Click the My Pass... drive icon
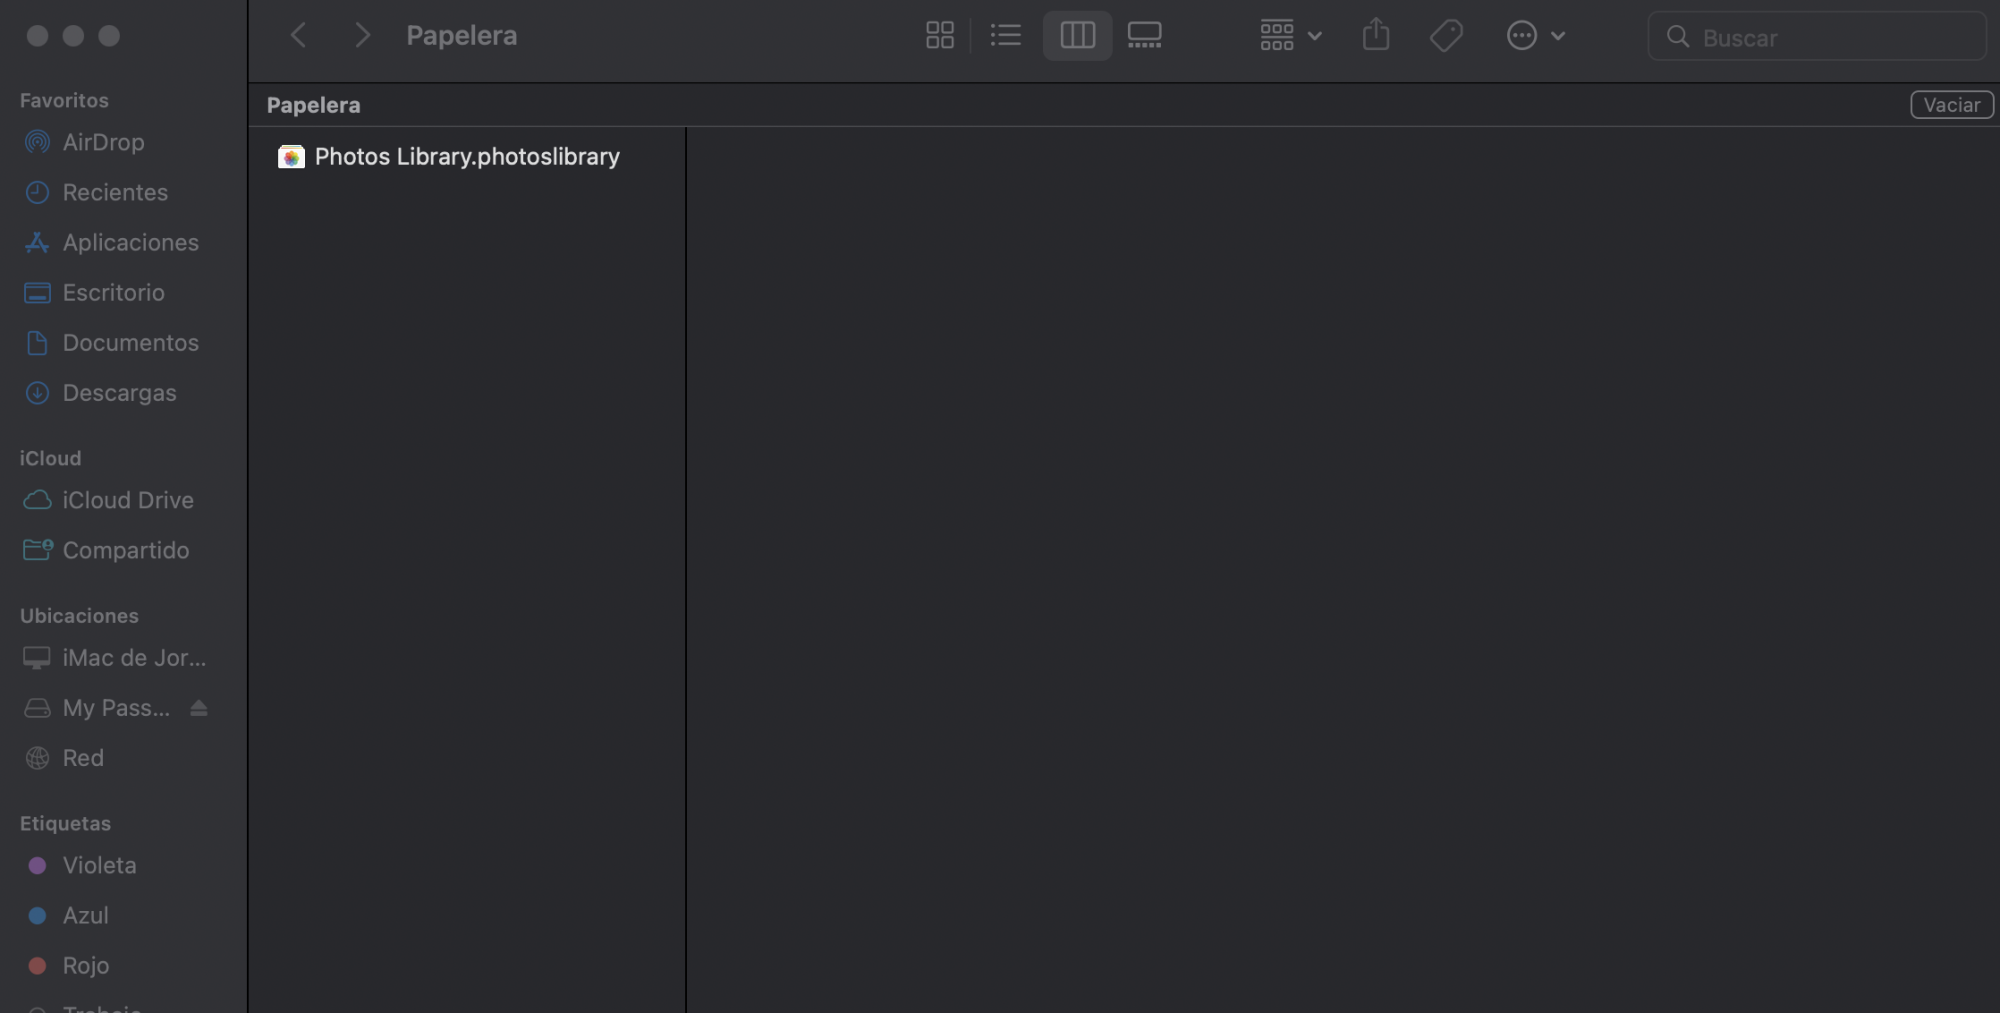The height and width of the screenshot is (1013, 2000). (x=37, y=708)
